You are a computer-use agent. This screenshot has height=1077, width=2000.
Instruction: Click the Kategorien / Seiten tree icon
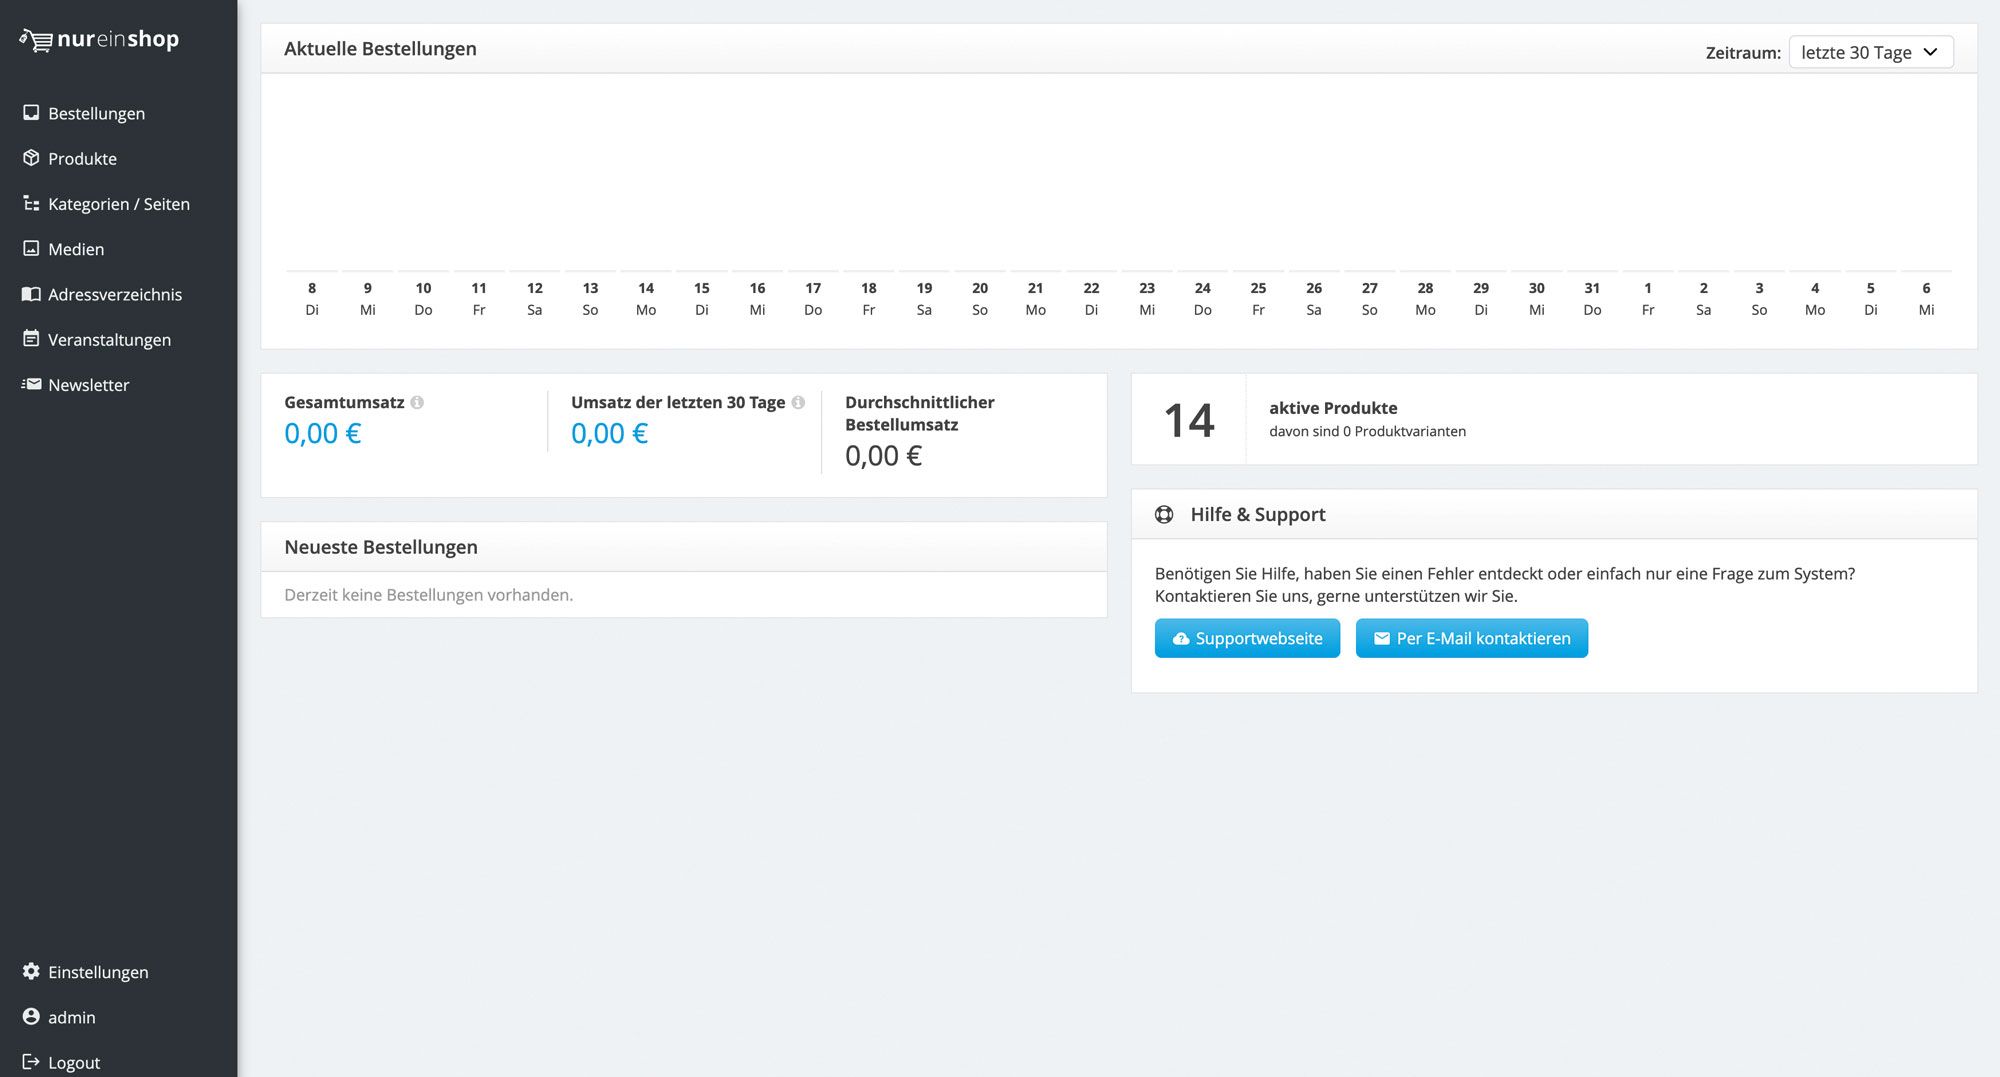31,203
